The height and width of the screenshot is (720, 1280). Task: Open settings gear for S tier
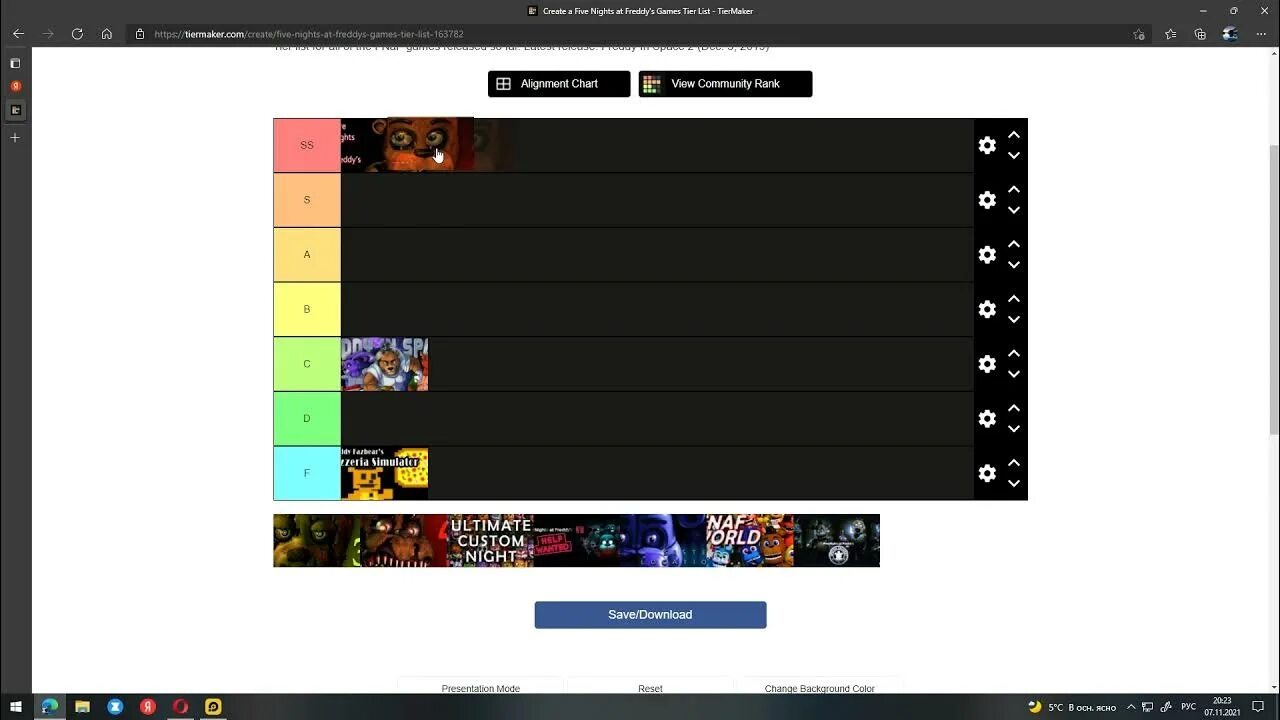click(x=987, y=200)
